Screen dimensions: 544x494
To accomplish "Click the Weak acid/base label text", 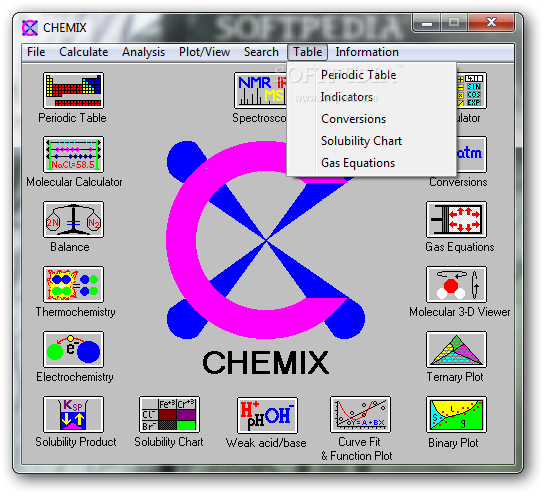I will click(266, 443).
